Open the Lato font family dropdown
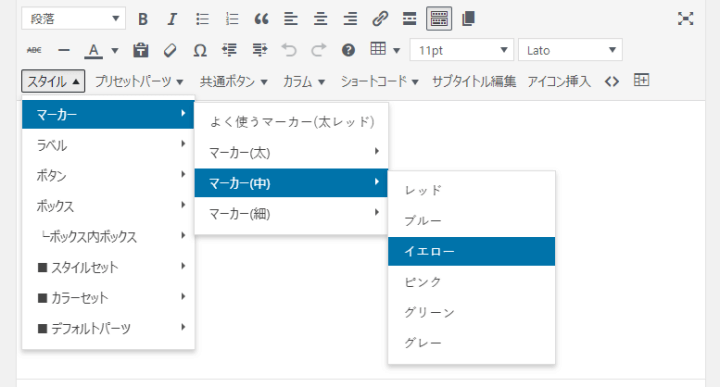 pos(570,50)
